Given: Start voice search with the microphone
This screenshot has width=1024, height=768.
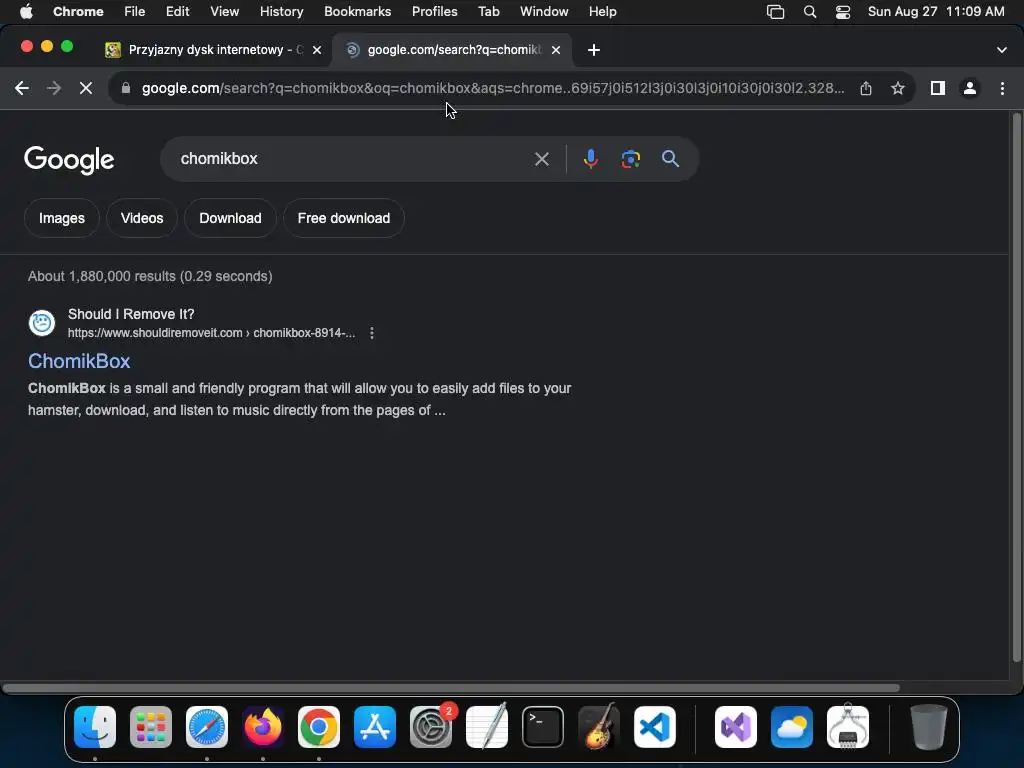Looking at the screenshot, I should pyautogui.click(x=590, y=159).
